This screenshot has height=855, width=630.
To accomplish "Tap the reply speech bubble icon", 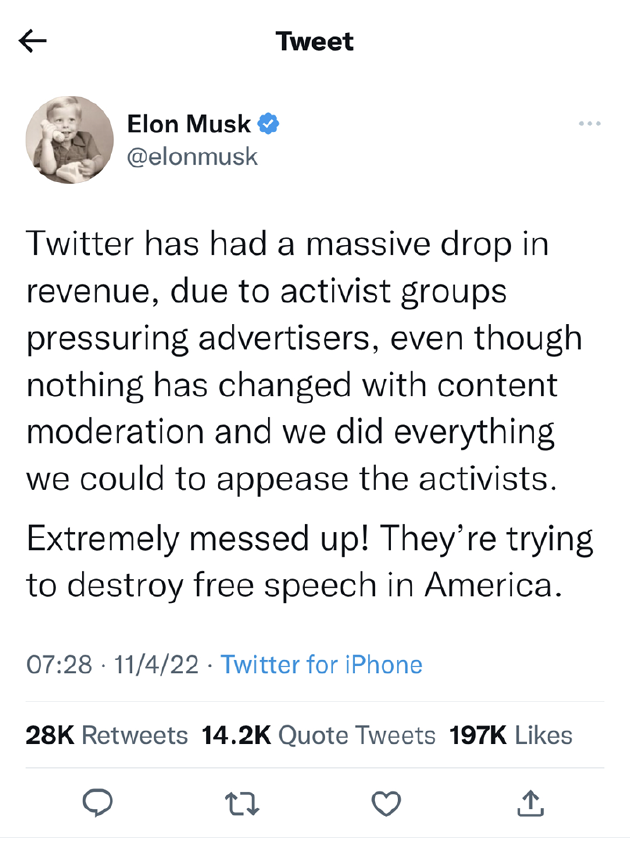I will point(97,802).
